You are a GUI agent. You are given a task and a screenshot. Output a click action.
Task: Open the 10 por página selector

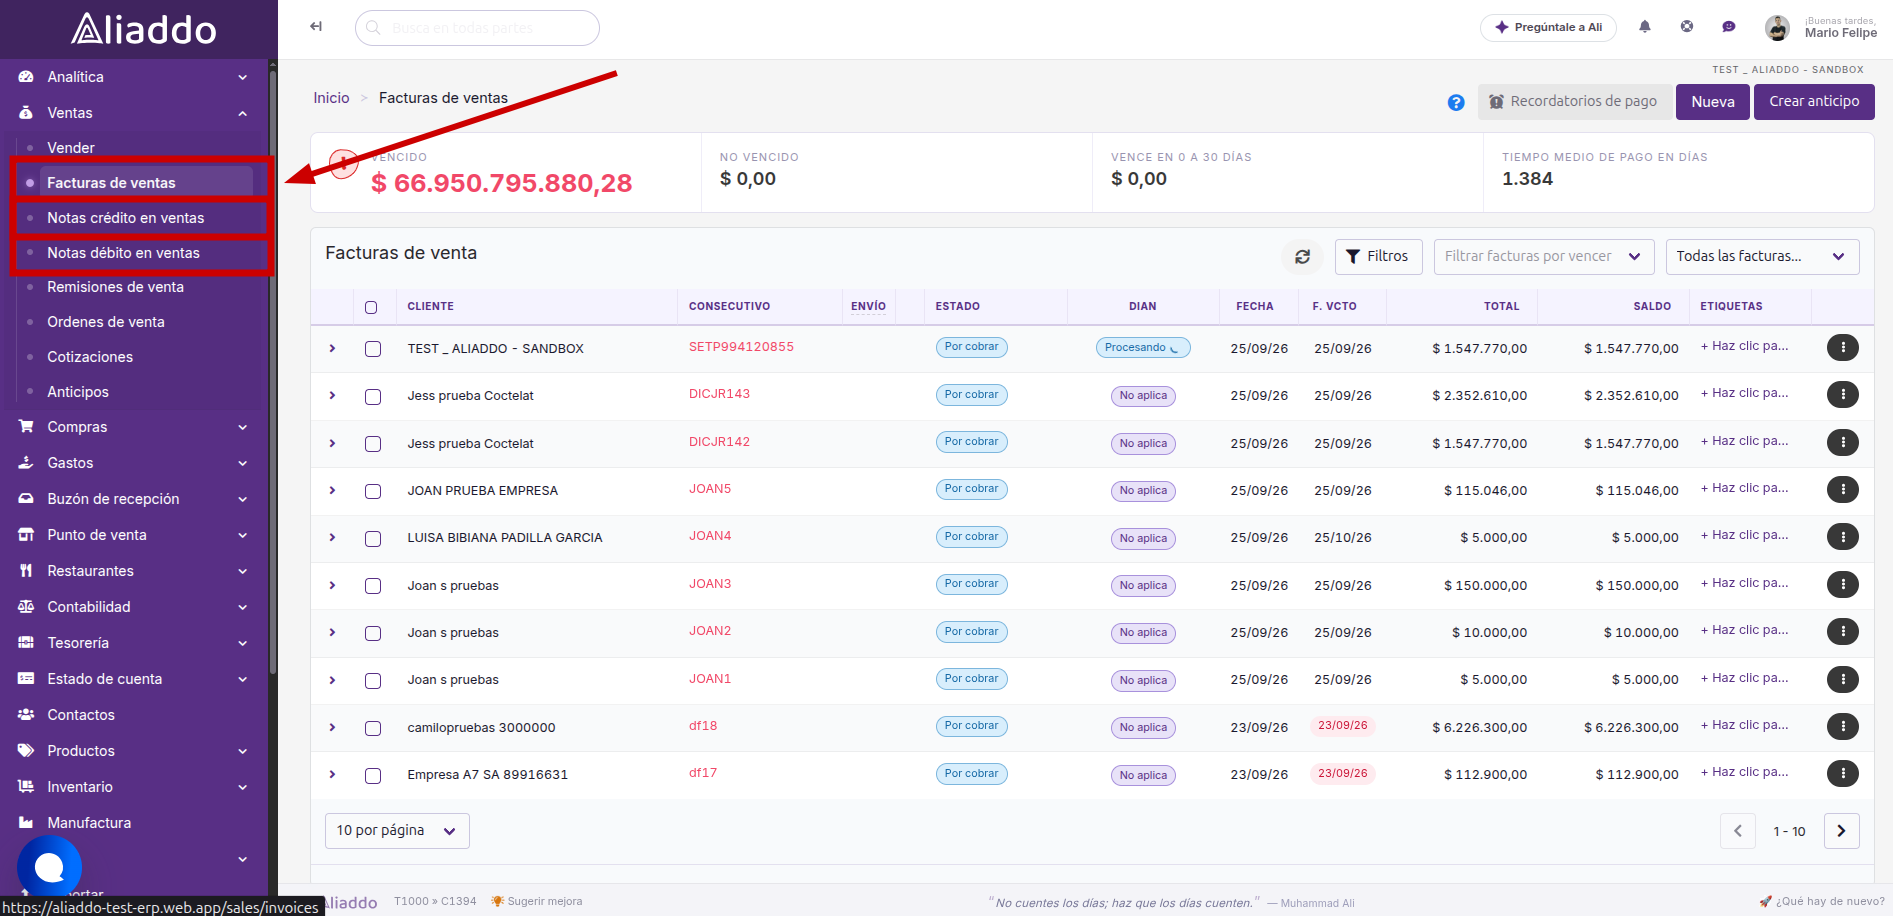pos(397,831)
